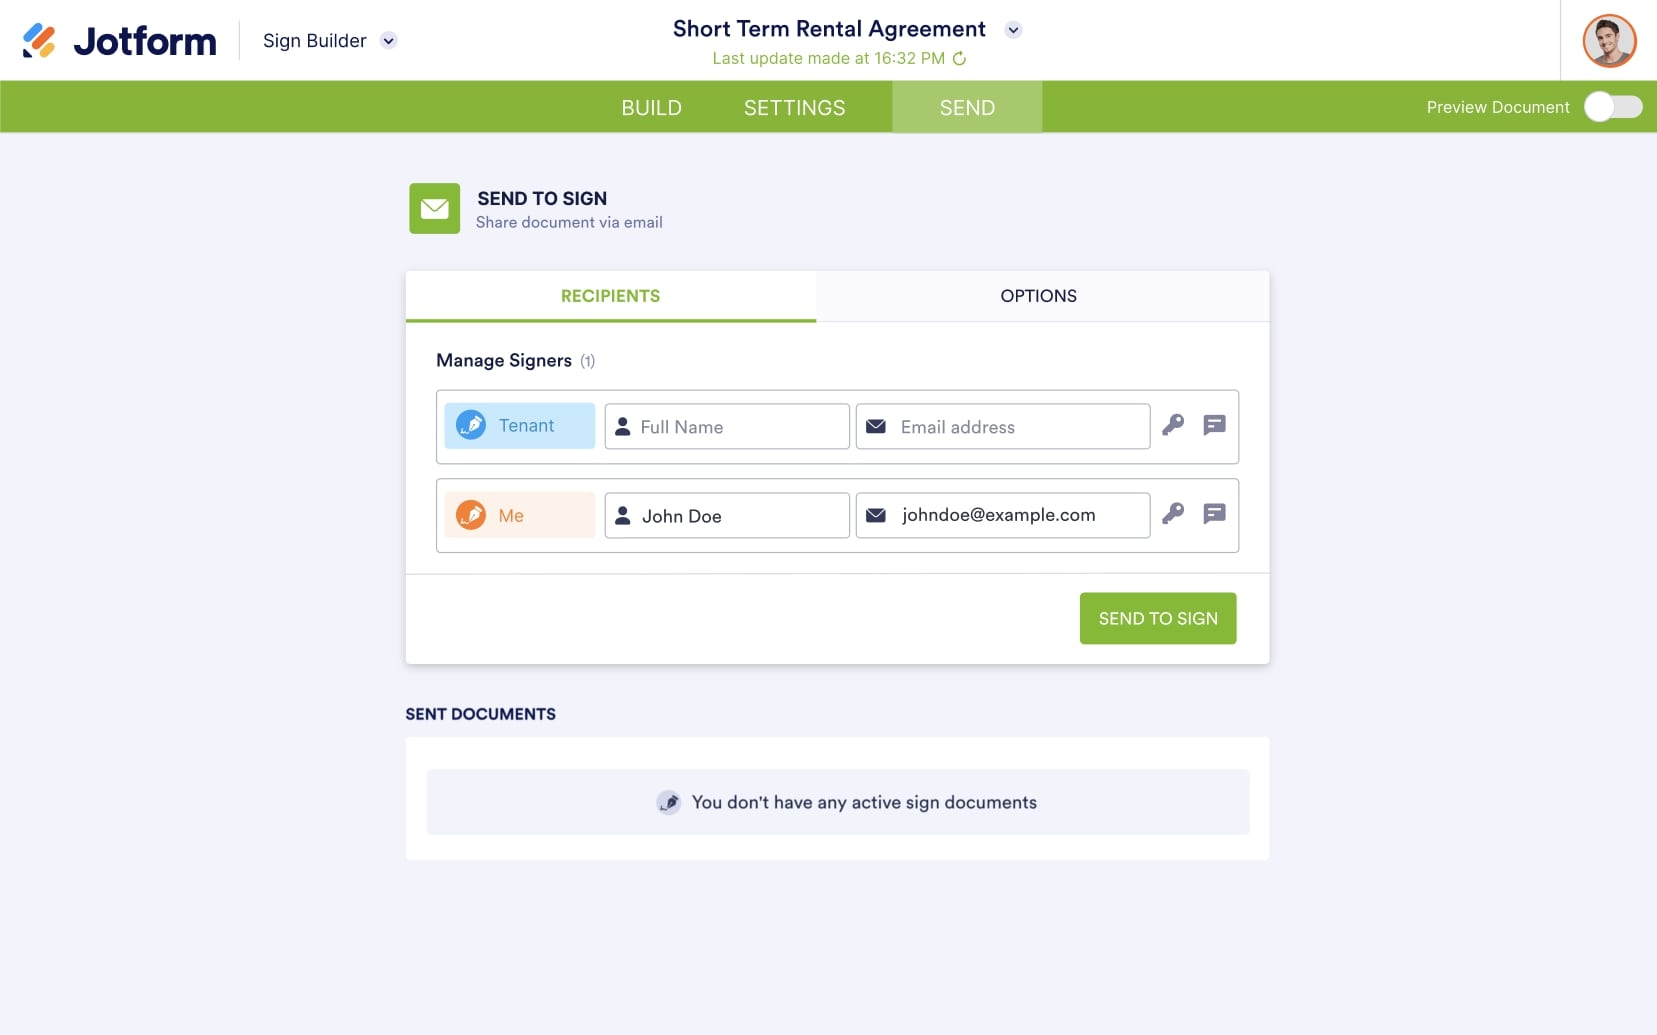Open the key icon next to John Doe's email

coord(1173,514)
